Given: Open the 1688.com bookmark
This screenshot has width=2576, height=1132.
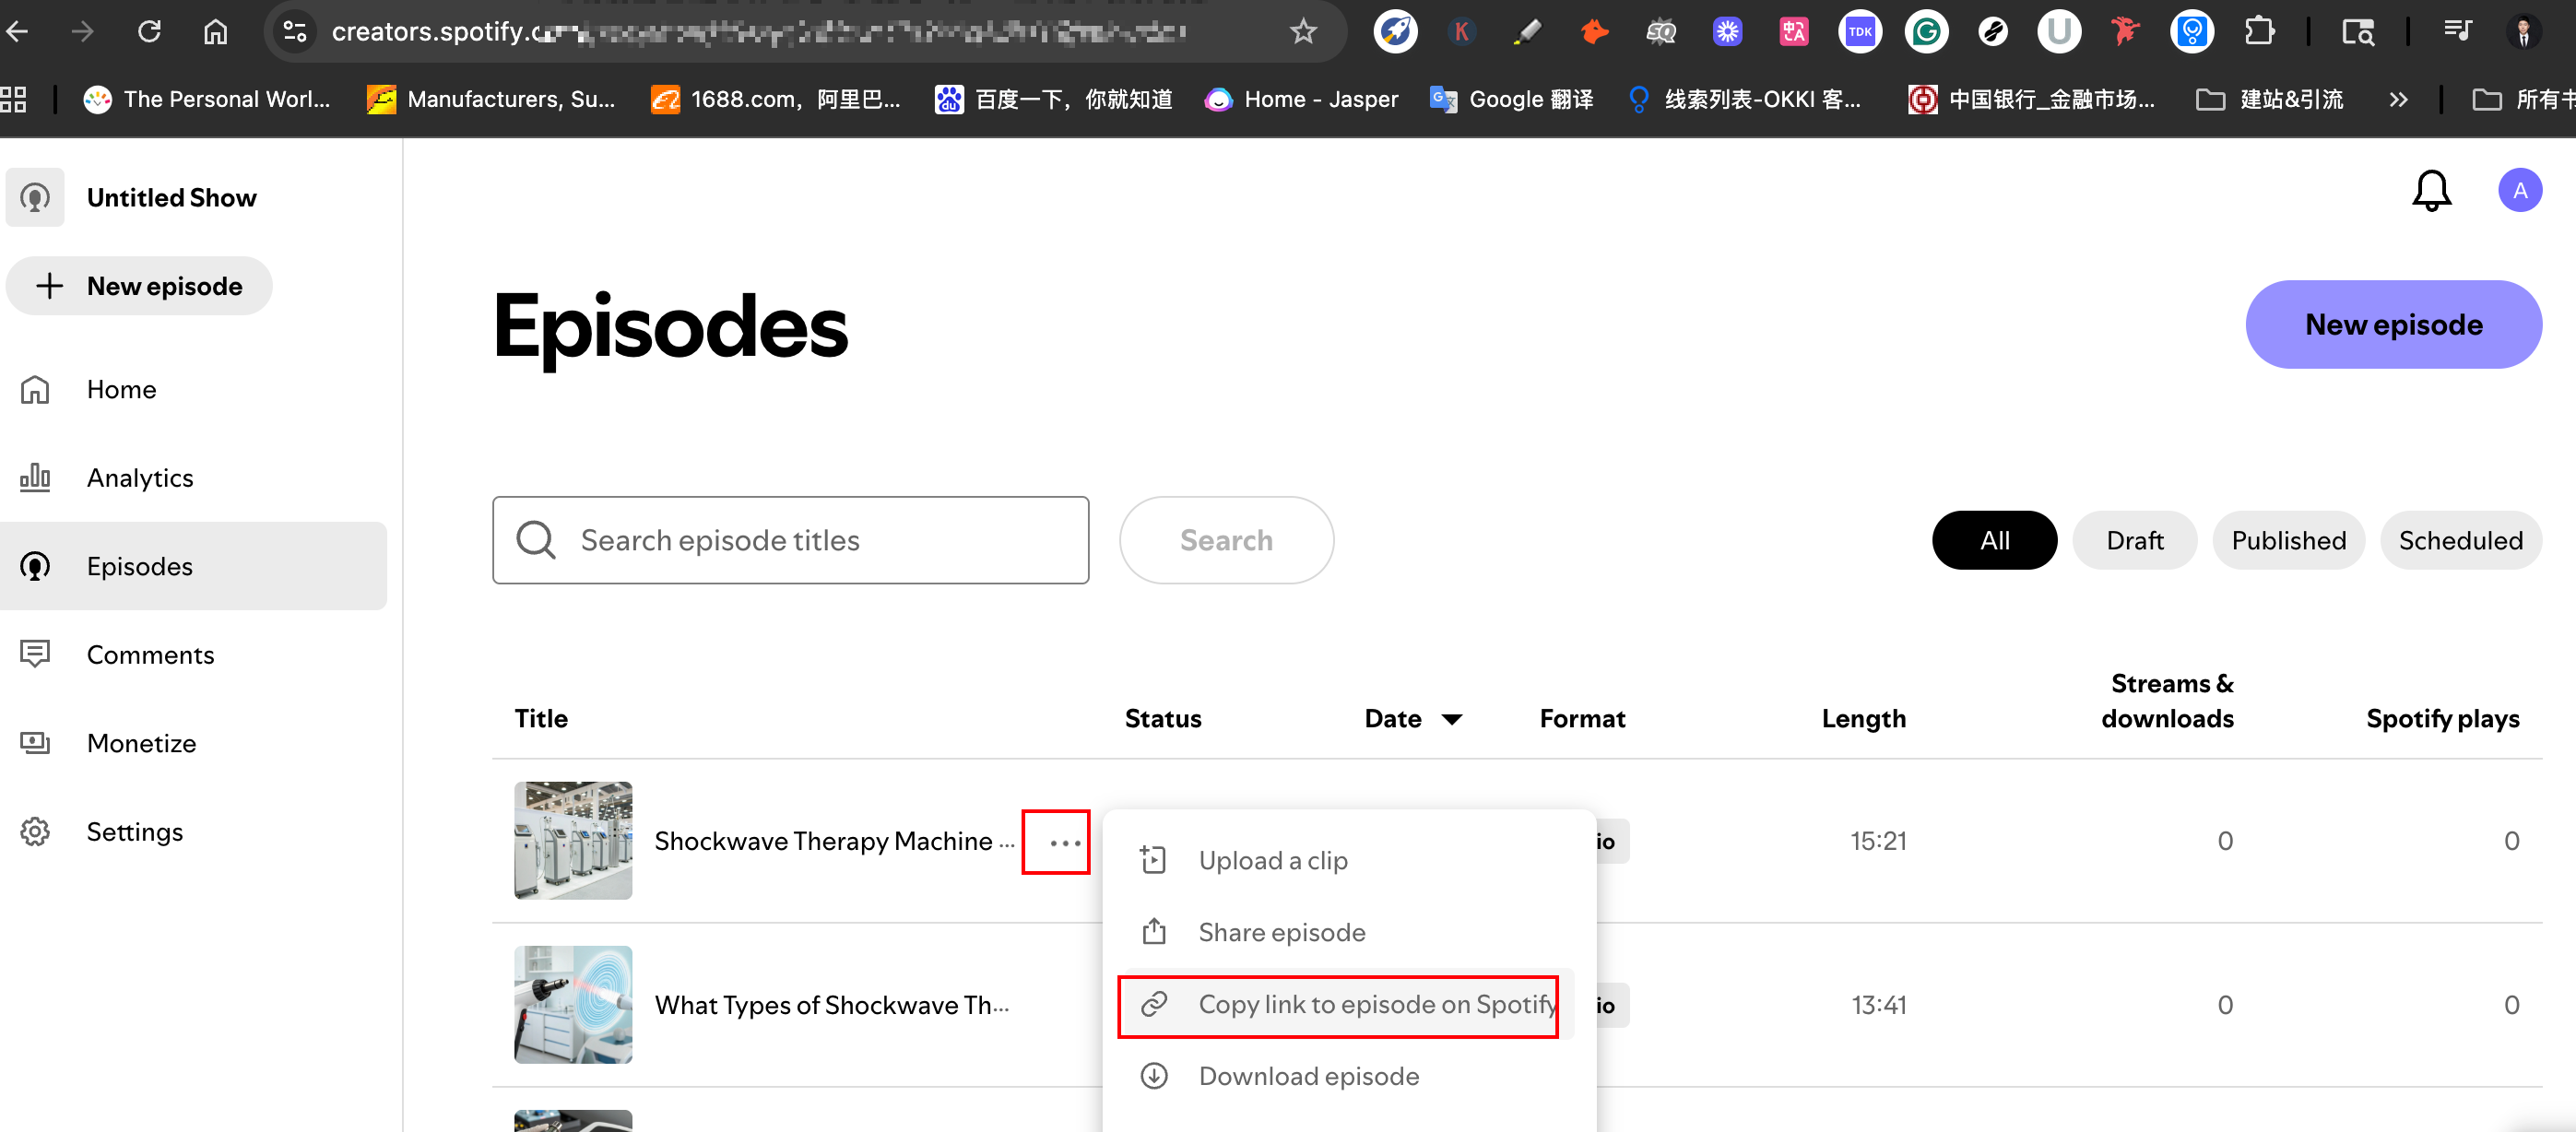Looking at the screenshot, I should point(776,99).
